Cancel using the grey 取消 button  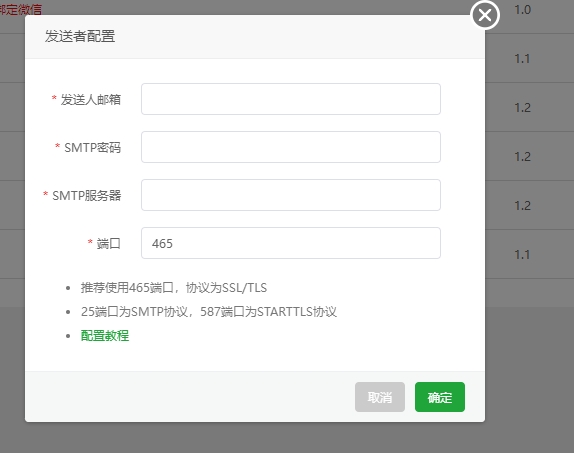[x=380, y=397]
